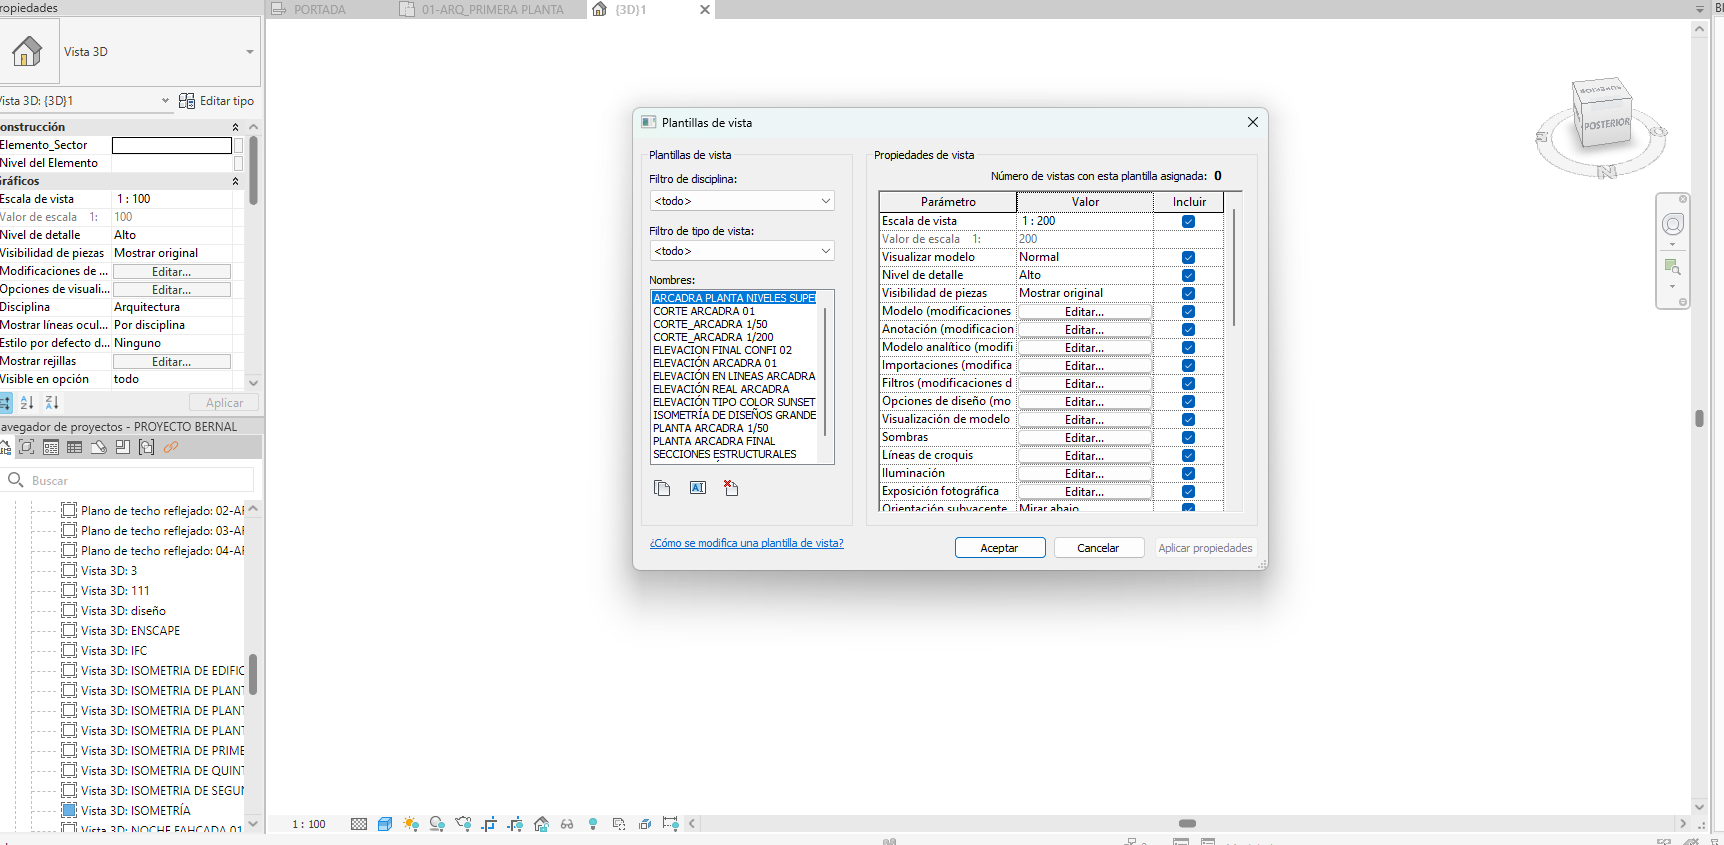Toggle sun path icon in view control bar
The width and height of the screenshot is (1724, 845).
(411, 824)
